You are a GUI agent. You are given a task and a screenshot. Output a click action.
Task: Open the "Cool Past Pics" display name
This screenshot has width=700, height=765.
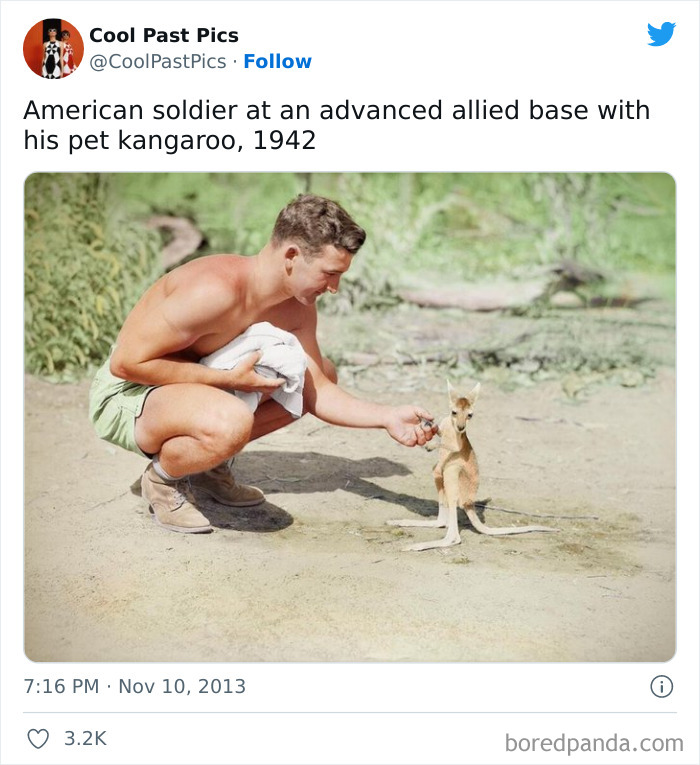(x=164, y=35)
